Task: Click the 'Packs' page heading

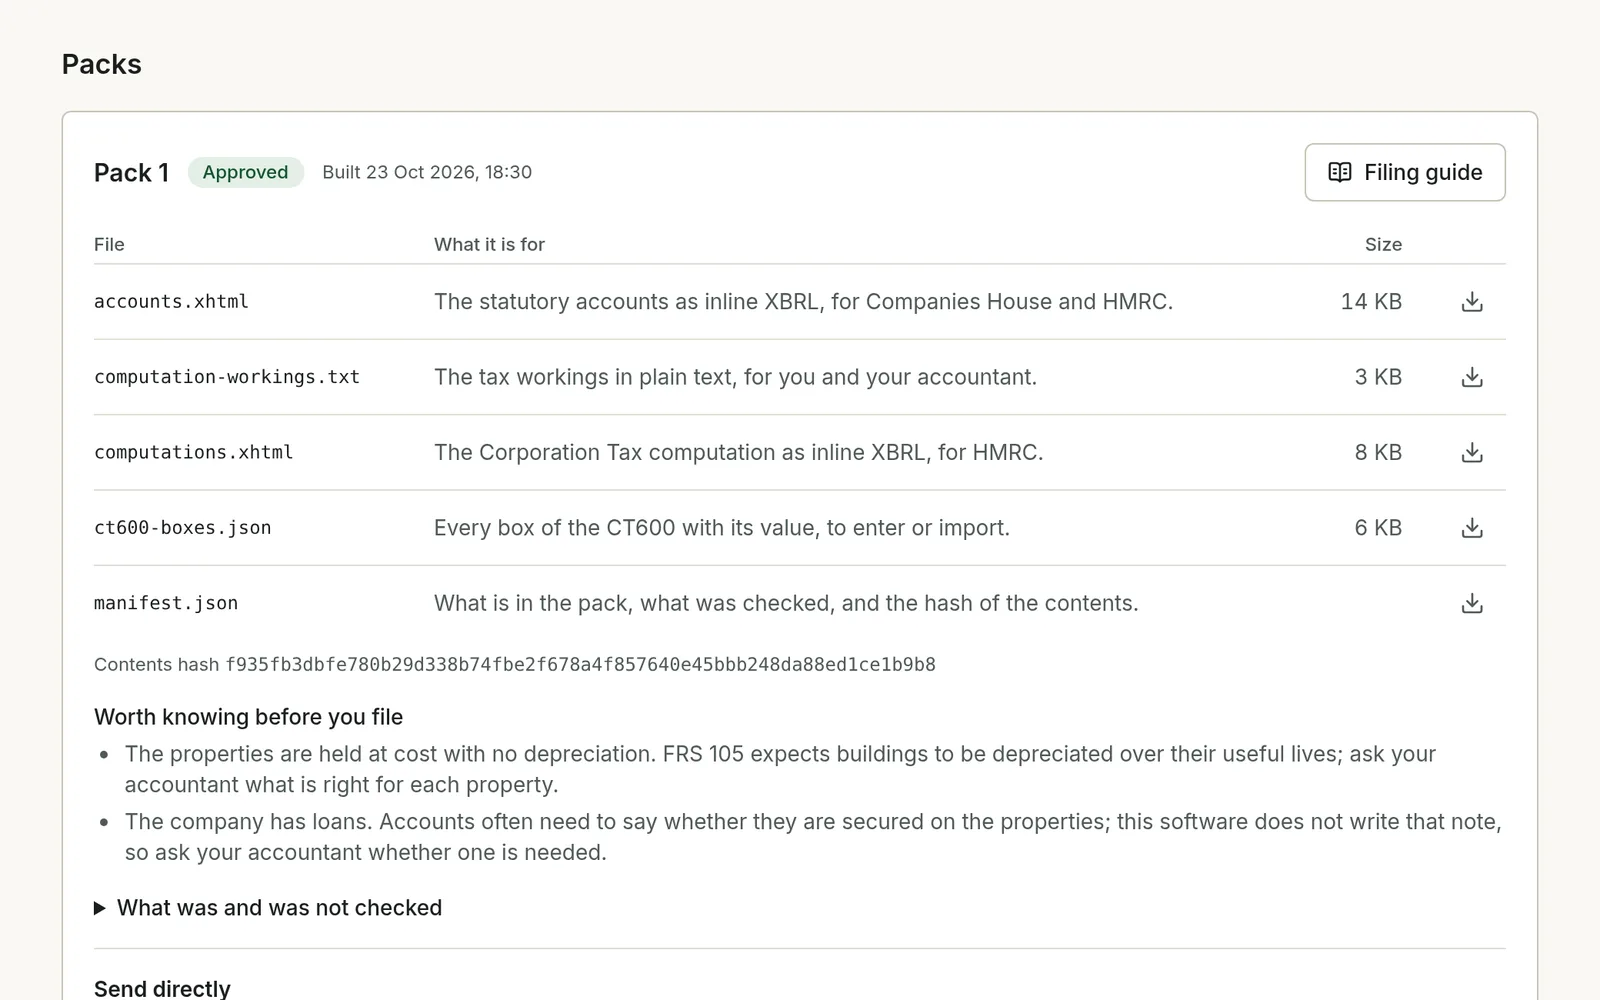Action: tap(102, 64)
